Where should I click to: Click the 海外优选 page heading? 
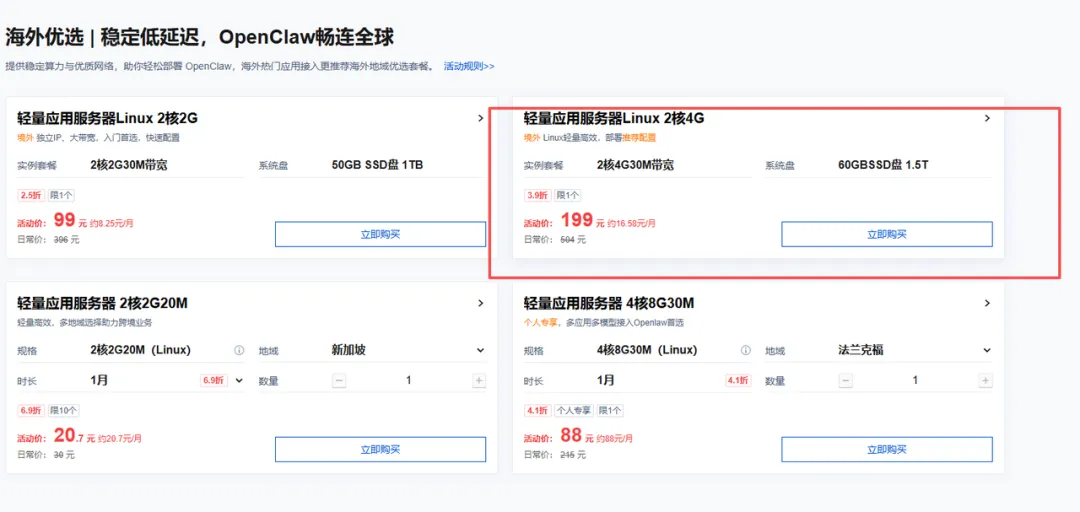200,37
